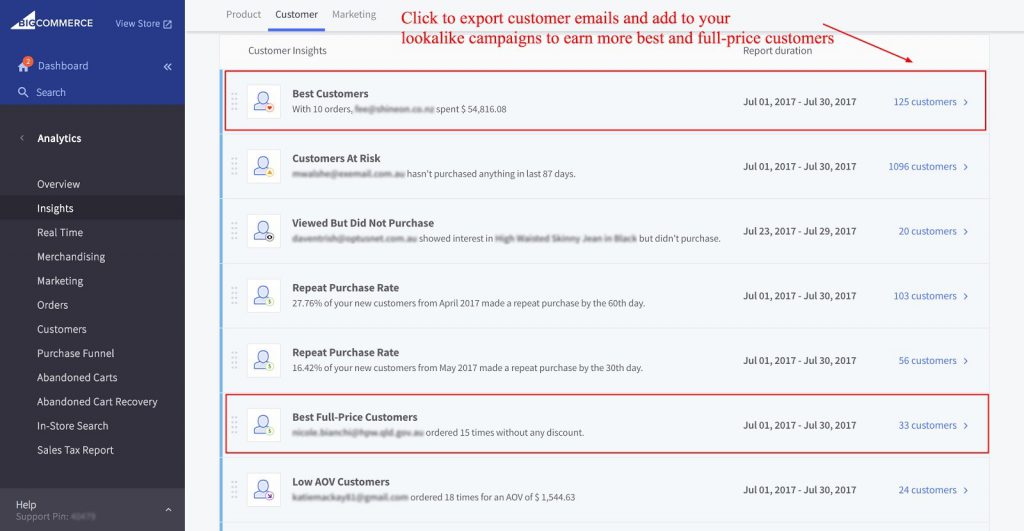Click the BigCommerce logo
Screen dimensions: 1024x531
(52, 22)
